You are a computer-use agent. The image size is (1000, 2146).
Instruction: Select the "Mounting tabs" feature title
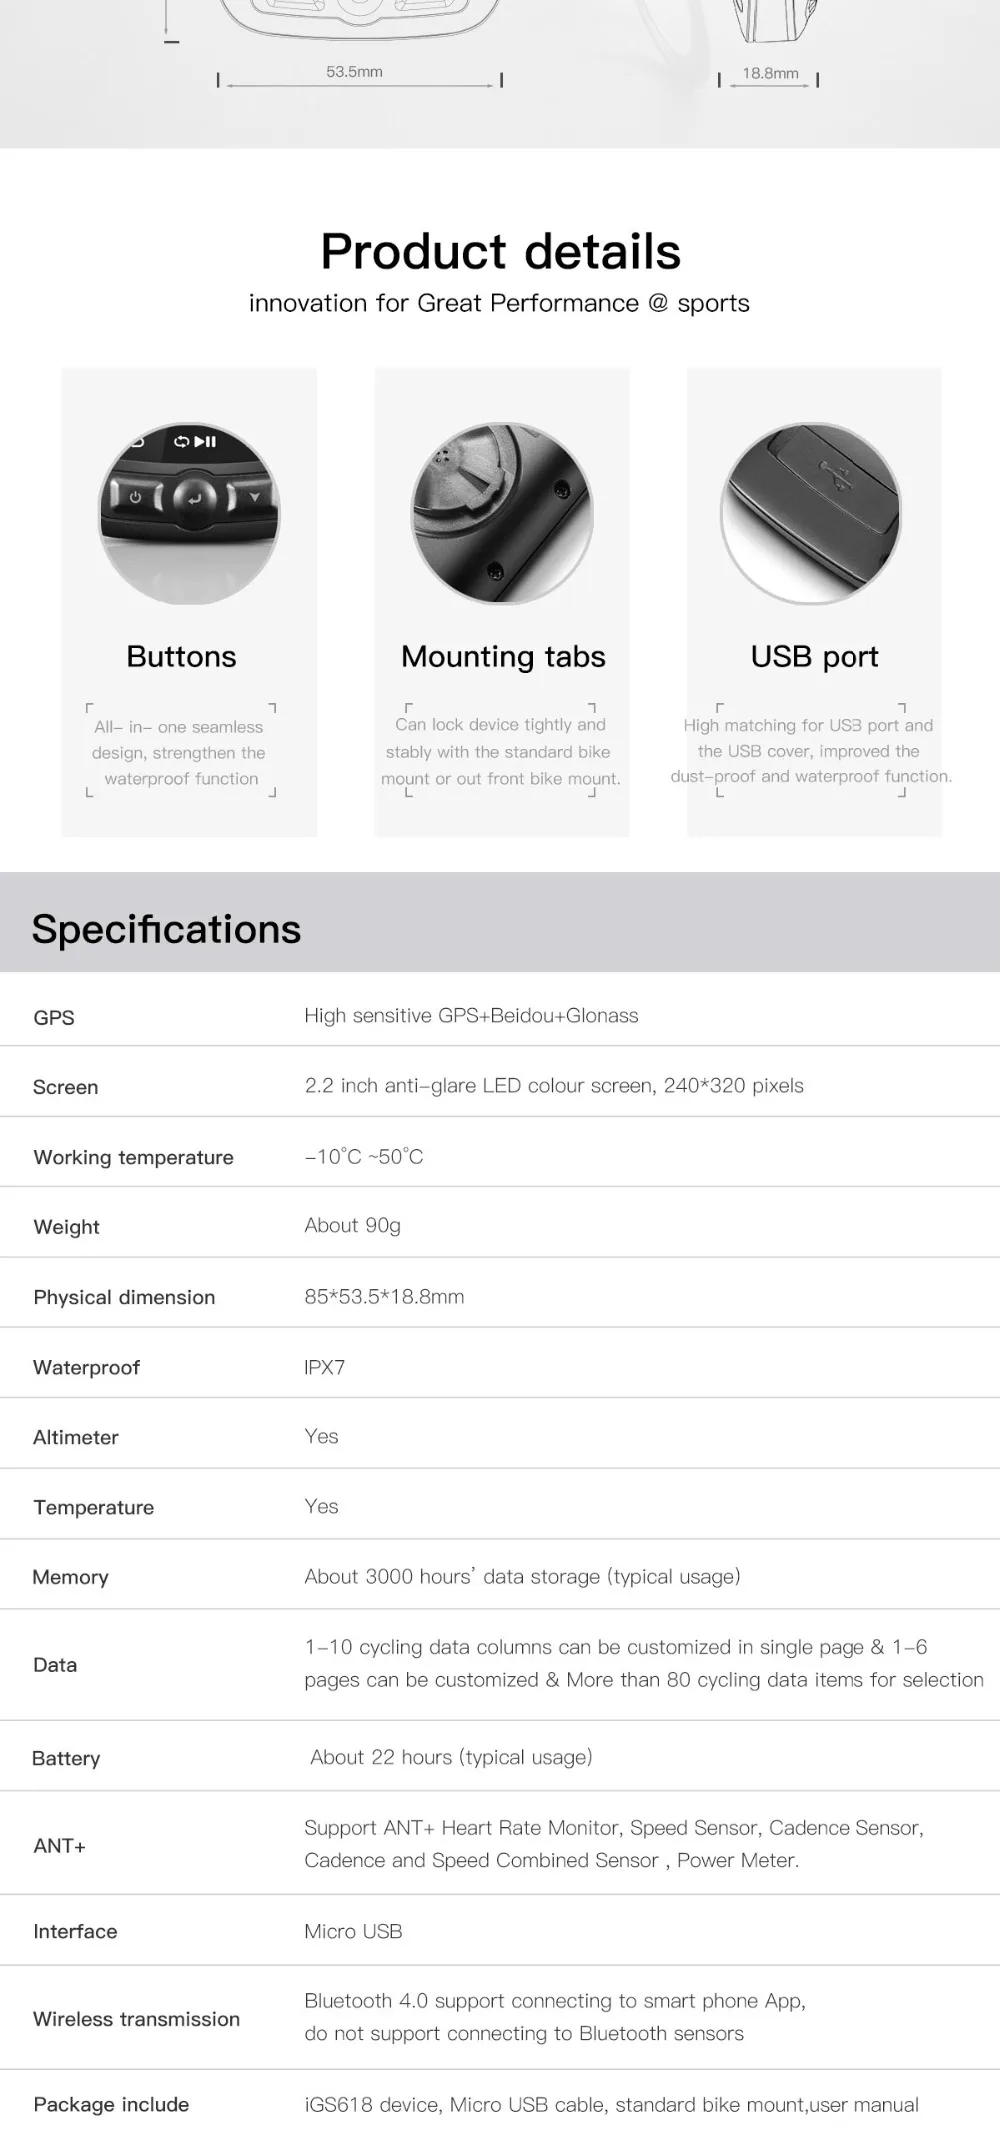(503, 657)
